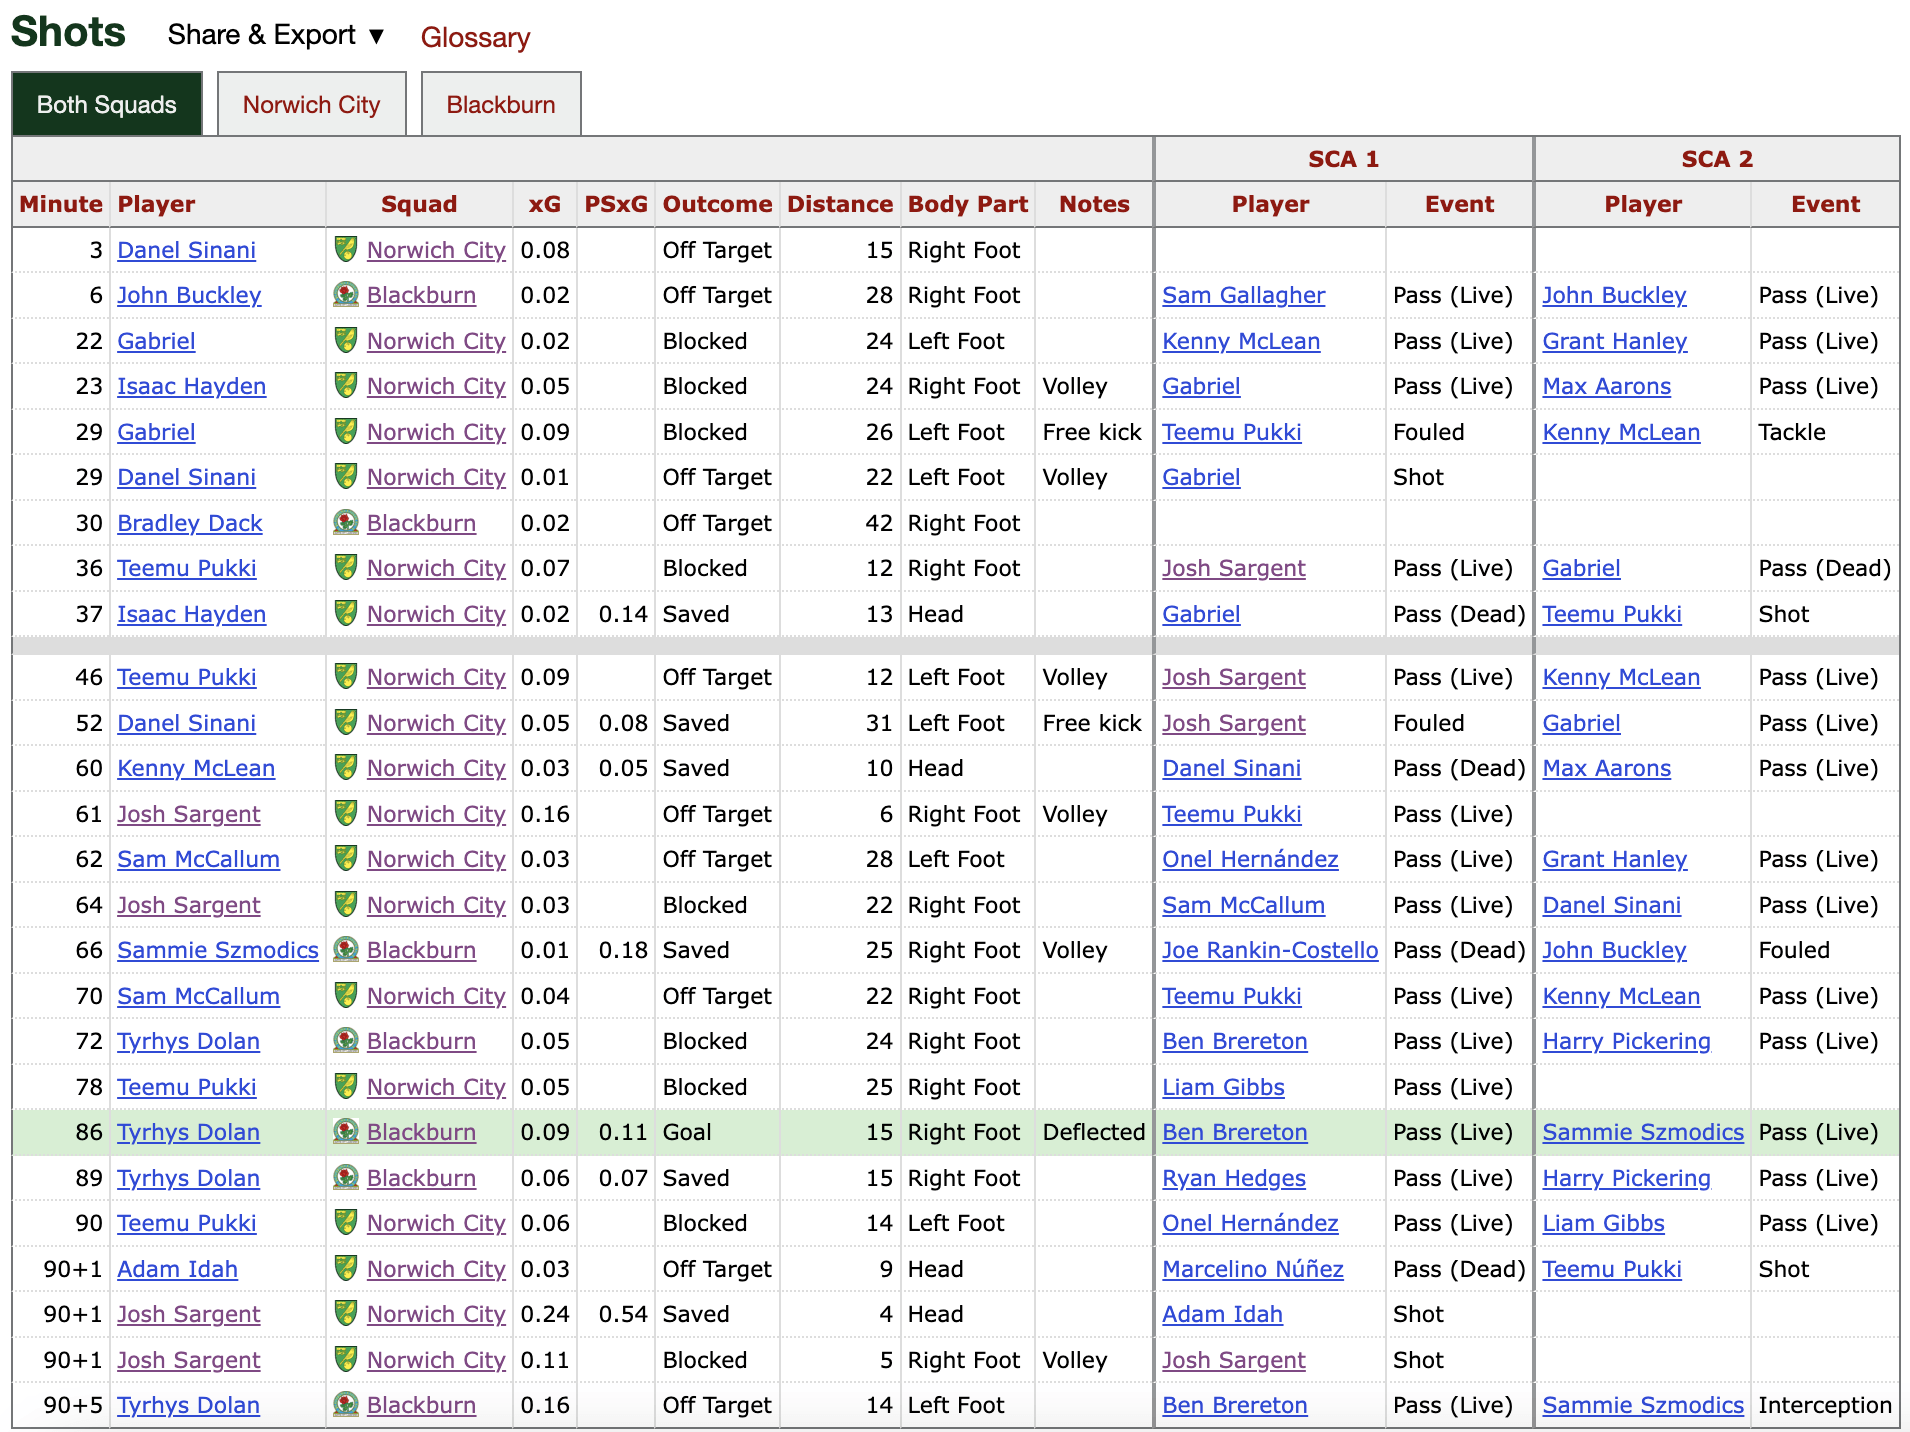Sort table by Minute column header

coord(61,204)
